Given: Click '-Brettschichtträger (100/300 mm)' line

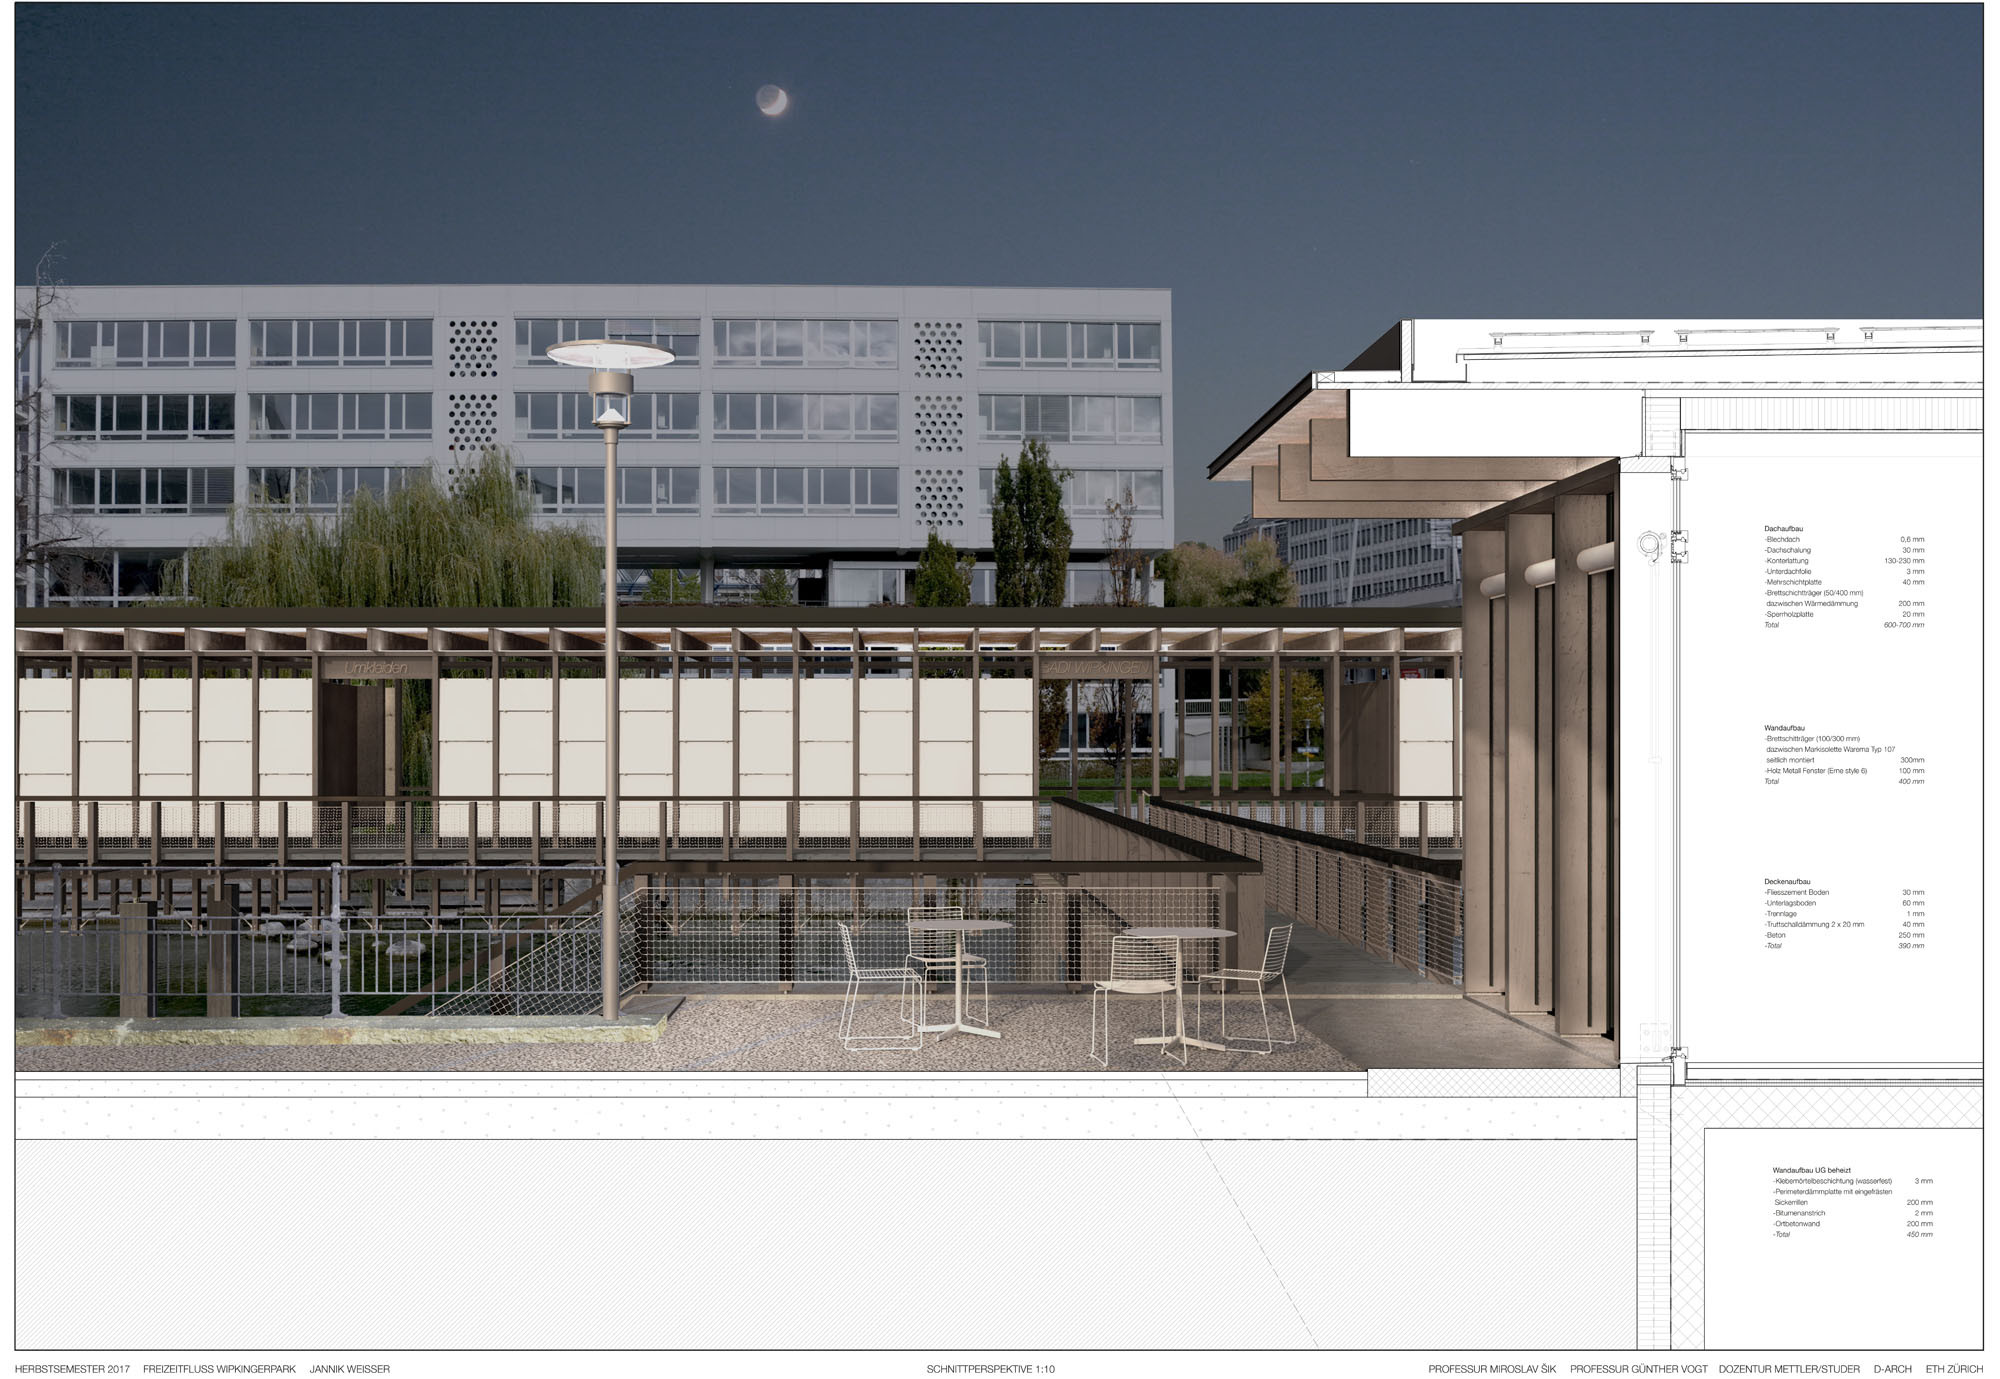Looking at the screenshot, I should pyautogui.click(x=1812, y=739).
